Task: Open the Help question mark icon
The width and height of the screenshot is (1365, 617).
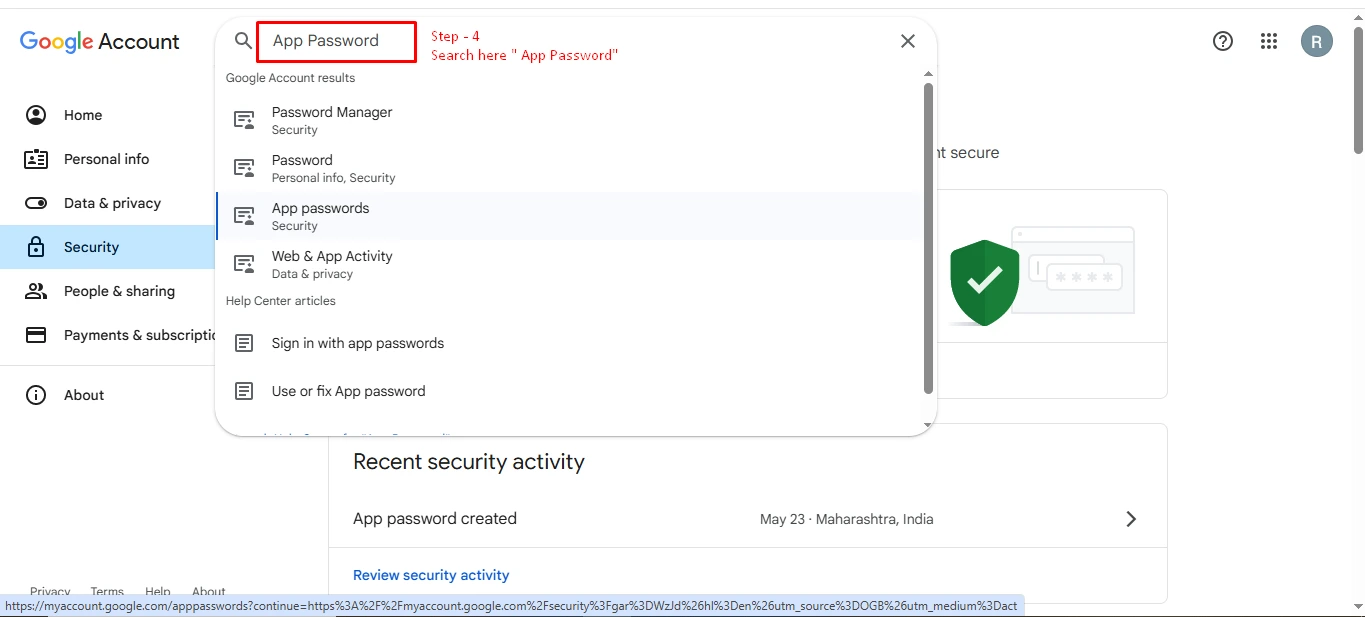Action: 1222,41
